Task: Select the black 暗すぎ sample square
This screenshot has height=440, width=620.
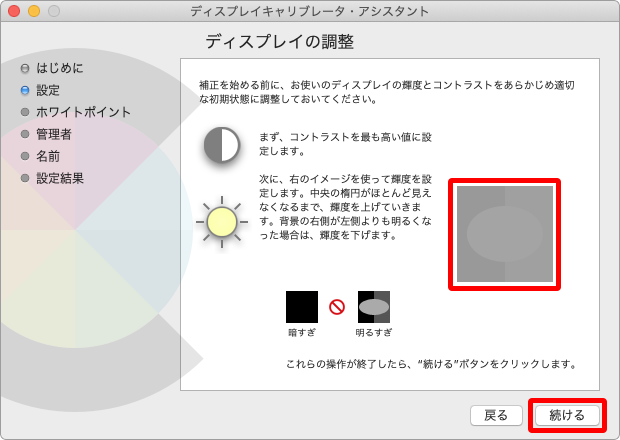Action: click(301, 307)
